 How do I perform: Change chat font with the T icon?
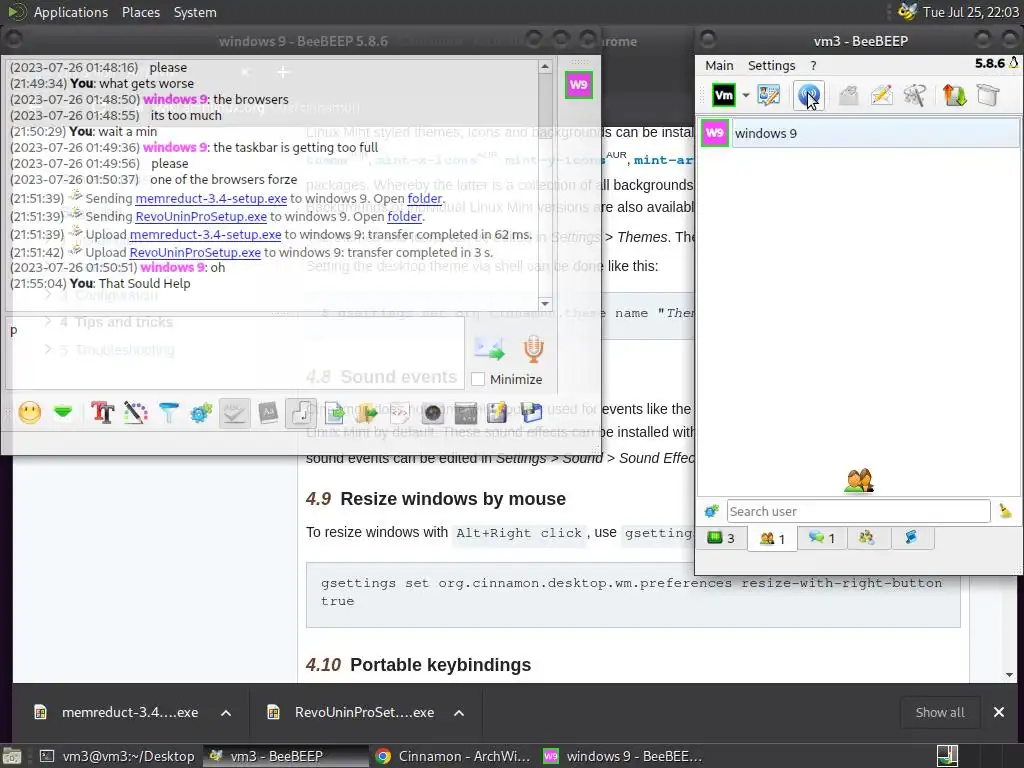103,413
